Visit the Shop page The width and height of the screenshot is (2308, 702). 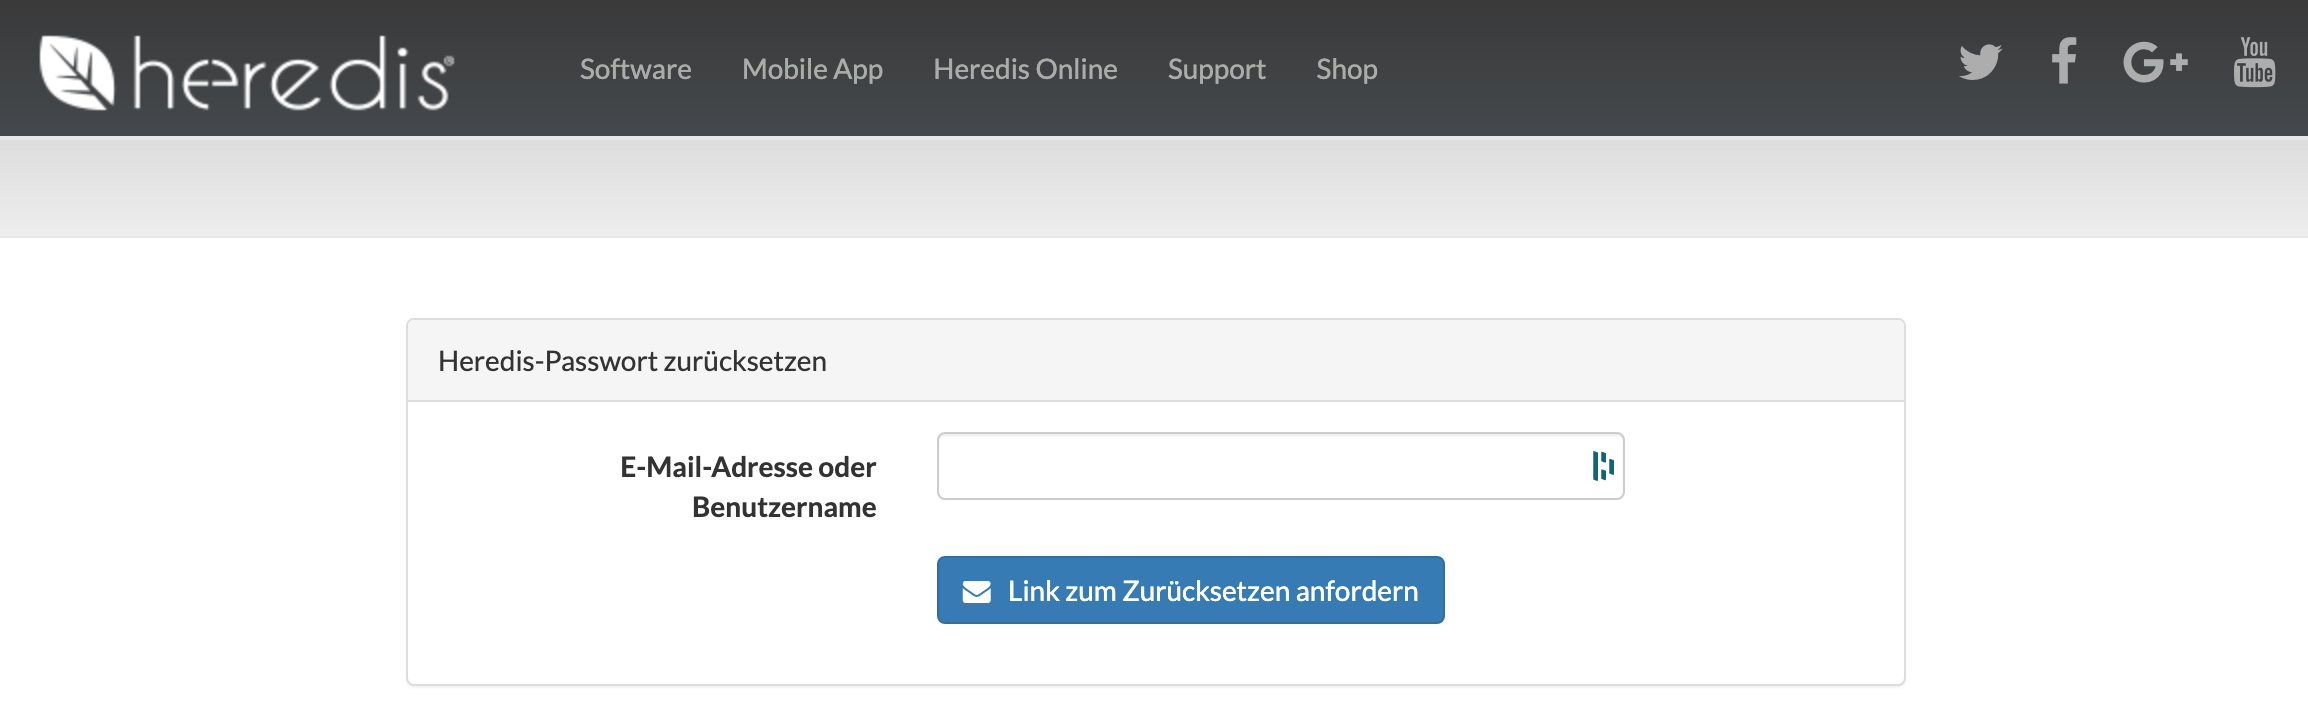(x=1346, y=69)
